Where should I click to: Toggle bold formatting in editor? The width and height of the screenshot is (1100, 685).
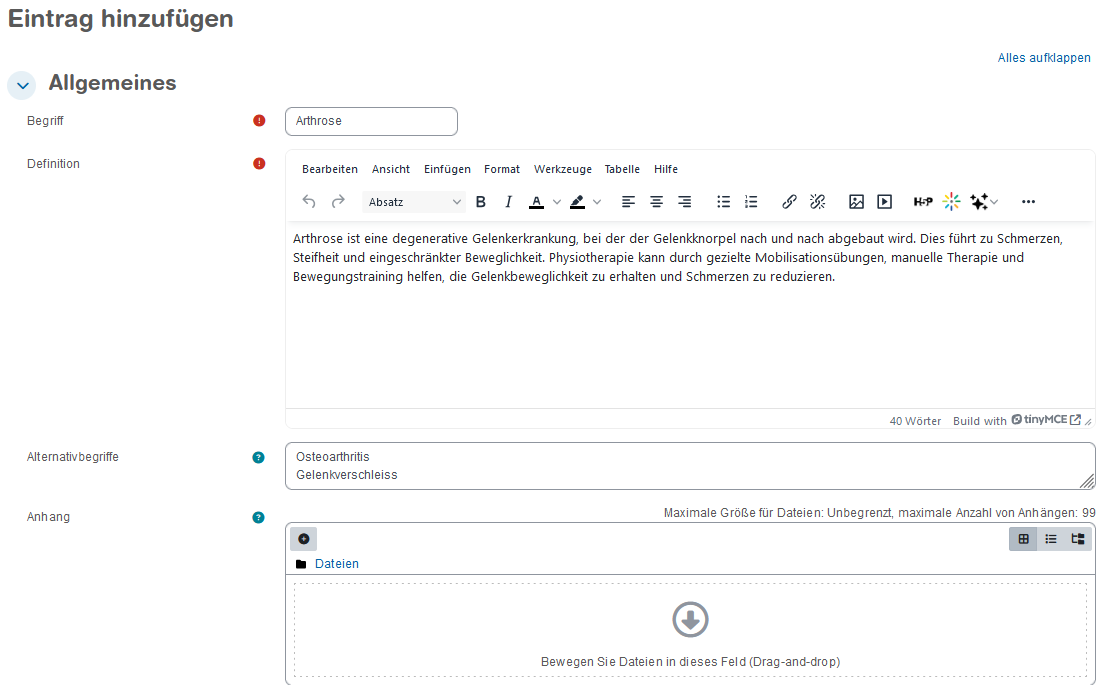[x=481, y=202]
